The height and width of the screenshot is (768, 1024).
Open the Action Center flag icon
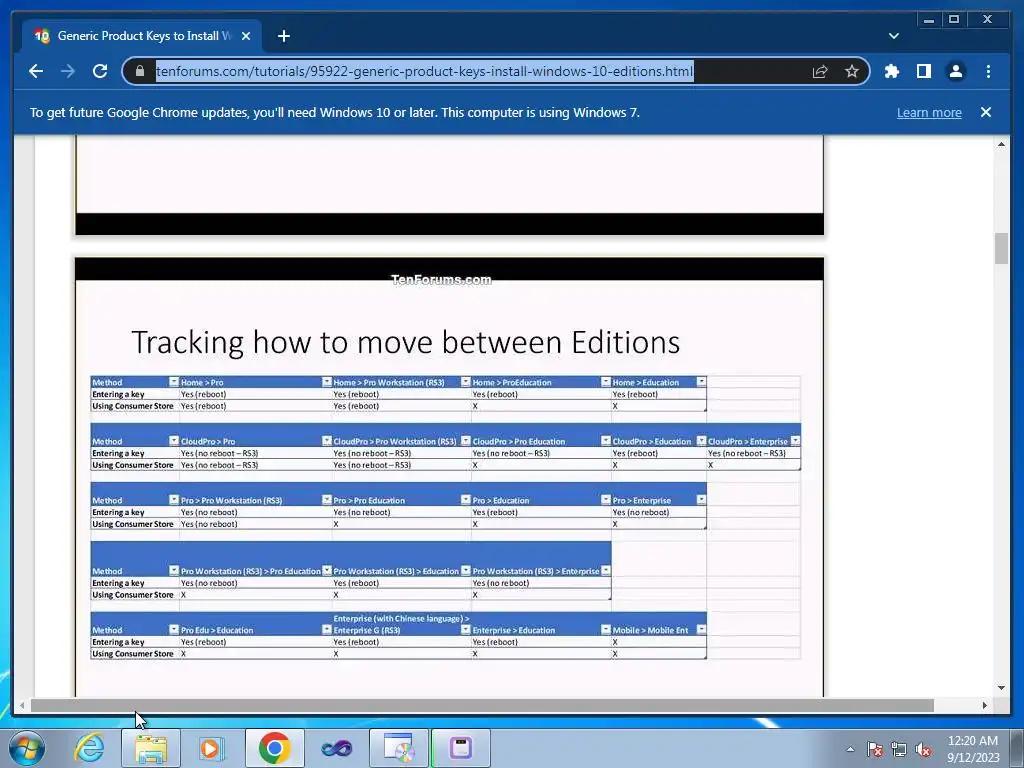coord(875,749)
